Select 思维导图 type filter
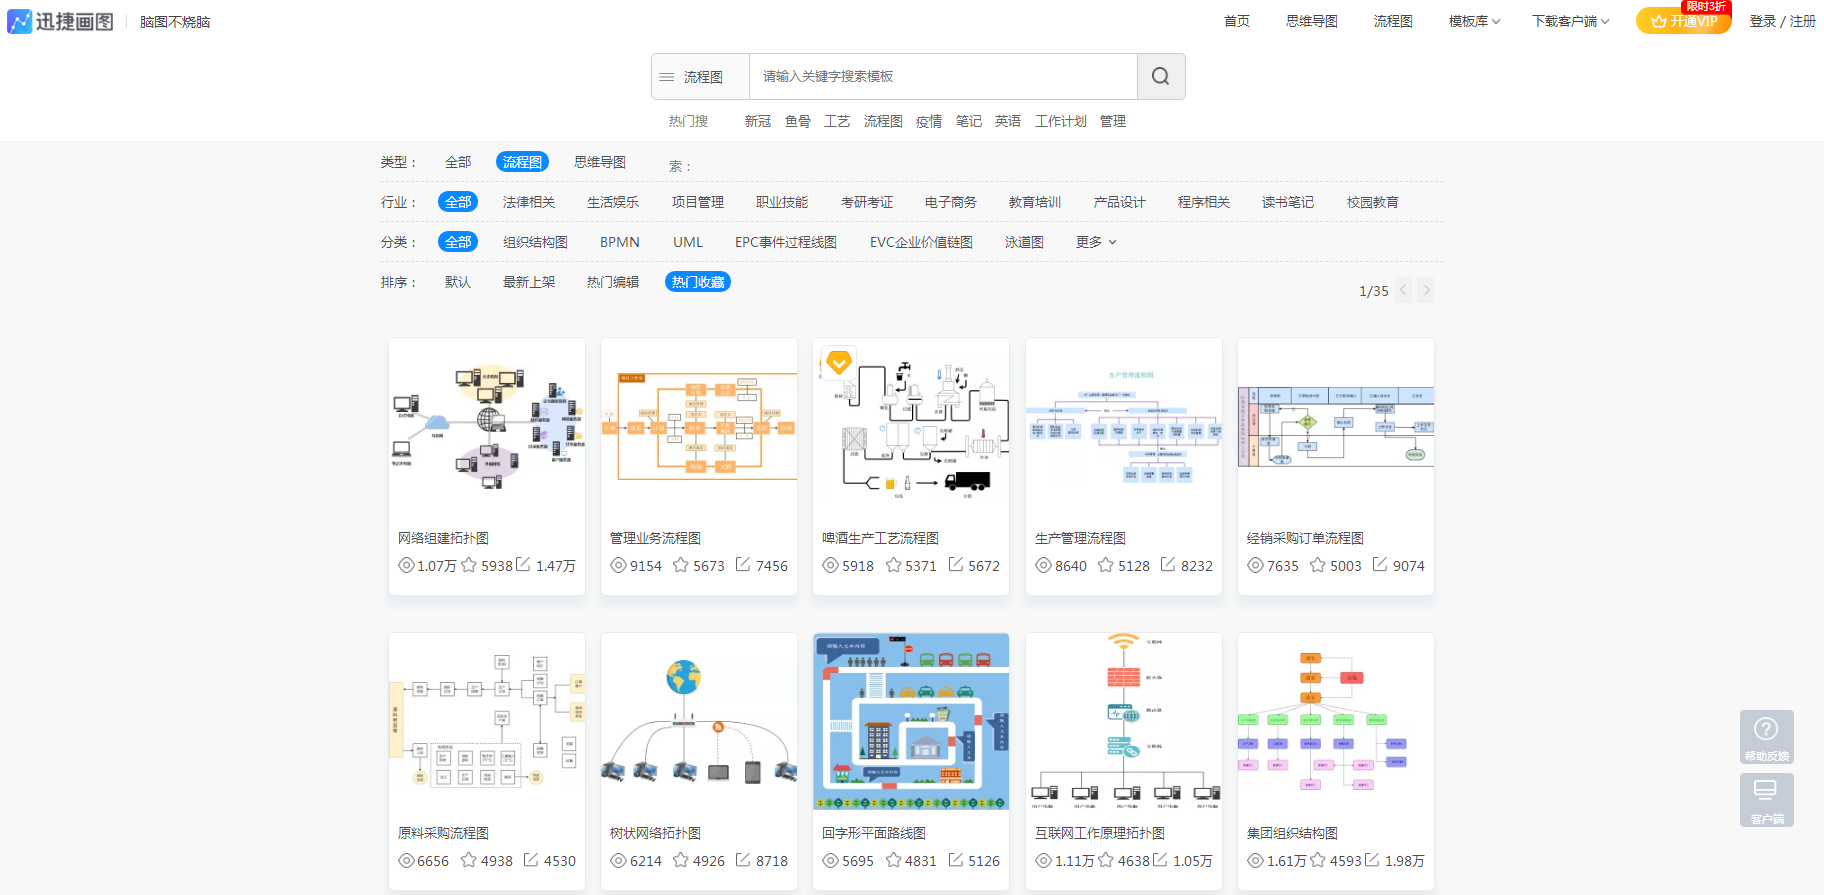This screenshot has height=895, width=1824. pyautogui.click(x=600, y=162)
